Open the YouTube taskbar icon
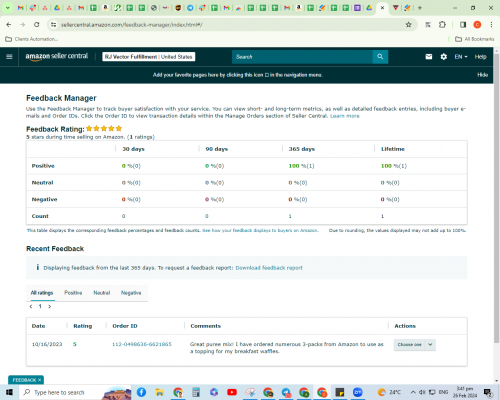The width and height of the screenshot is (500, 400). coord(232,392)
